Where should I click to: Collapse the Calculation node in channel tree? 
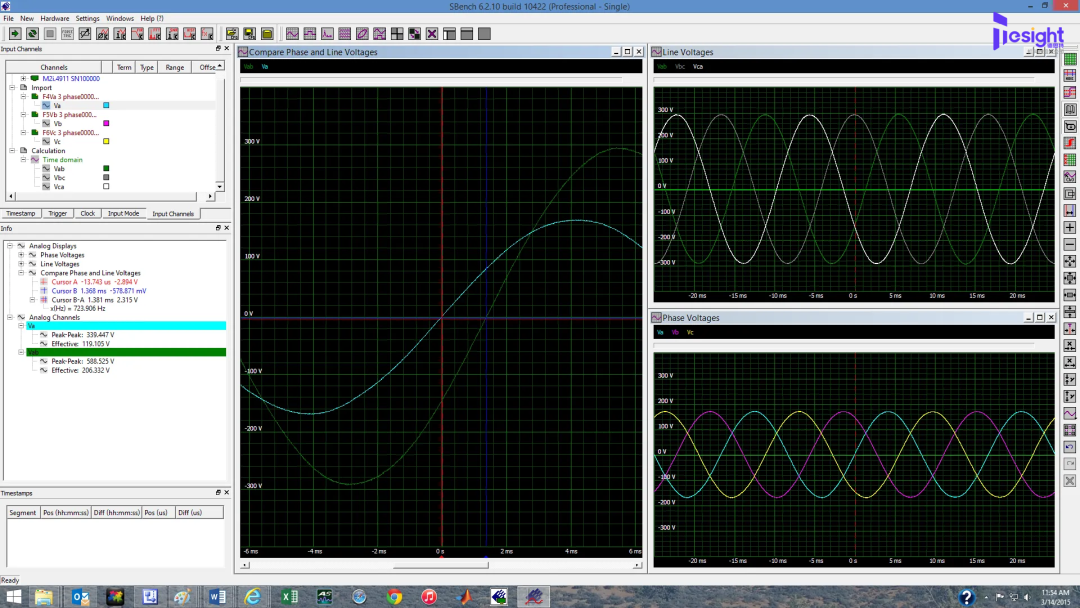[12, 150]
